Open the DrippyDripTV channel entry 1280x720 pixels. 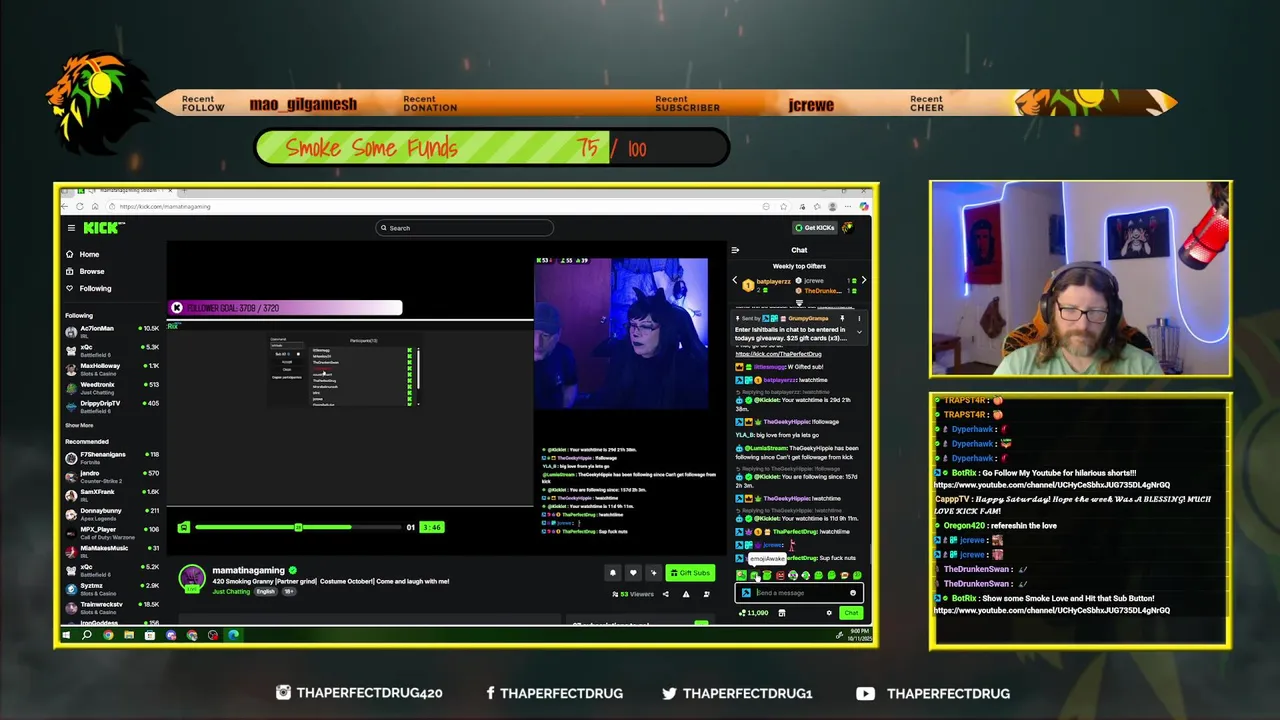(x=112, y=406)
